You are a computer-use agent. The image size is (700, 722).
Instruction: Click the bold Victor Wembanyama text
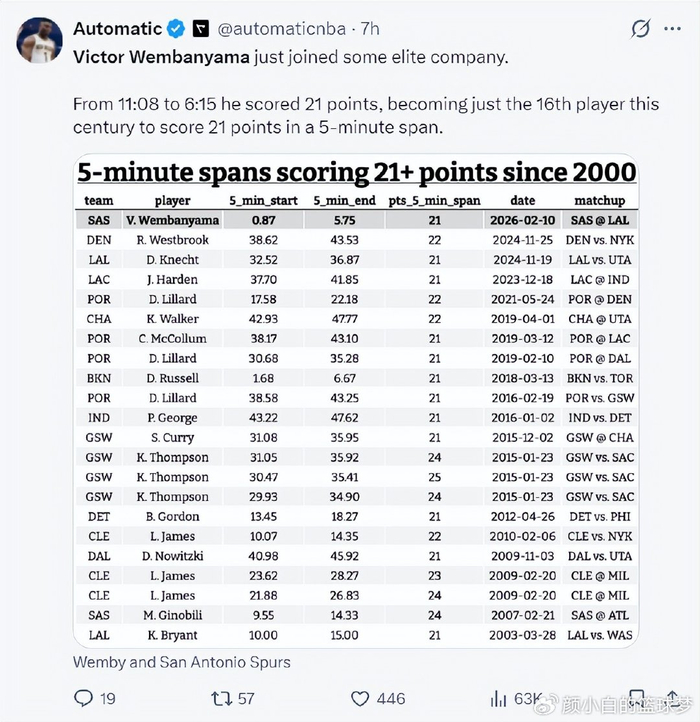(162, 56)
